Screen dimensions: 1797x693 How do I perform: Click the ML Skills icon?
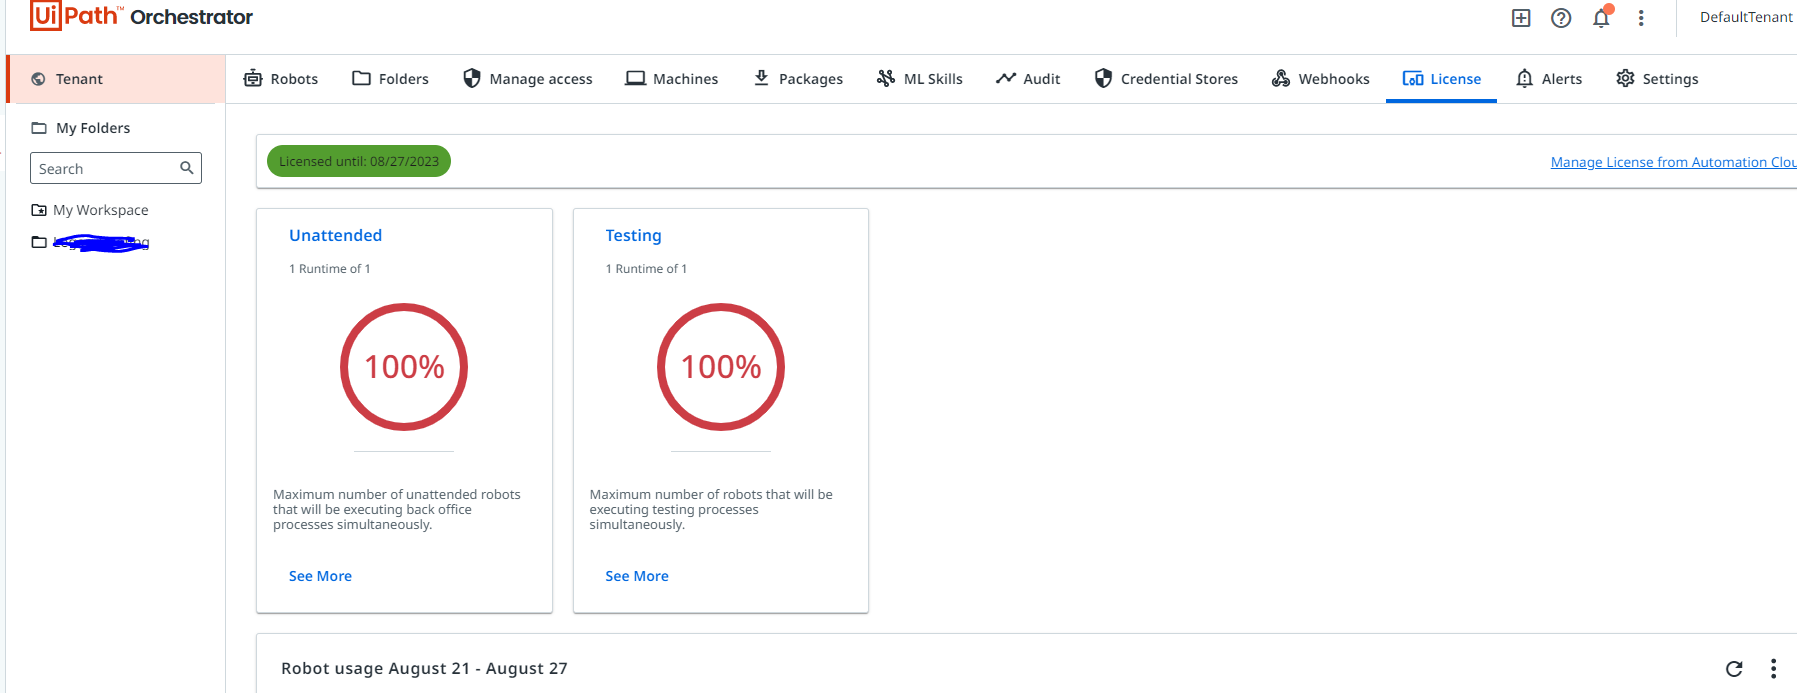coord(886,78)
